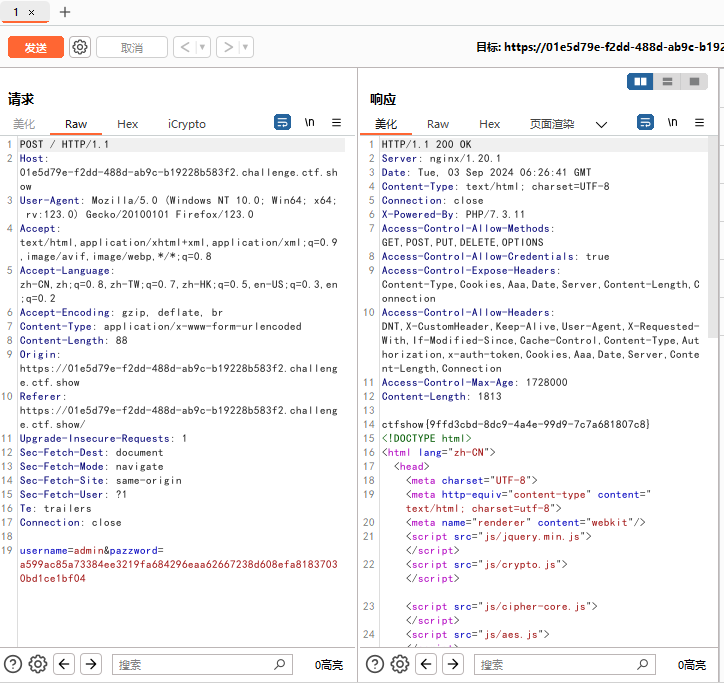This screenshot has width=724, height=683.
Task: Close Repeater tab 1
Action: (31, 12)
